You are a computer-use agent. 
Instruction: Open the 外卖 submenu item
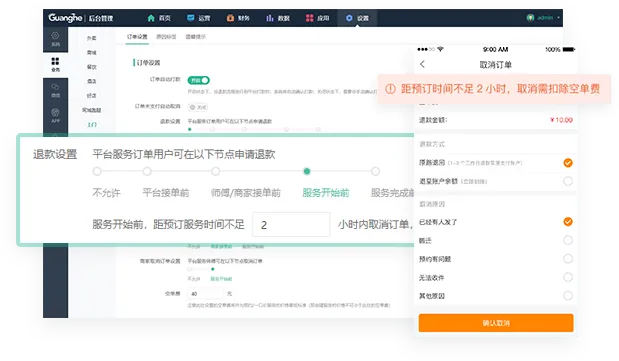point(92,38)
